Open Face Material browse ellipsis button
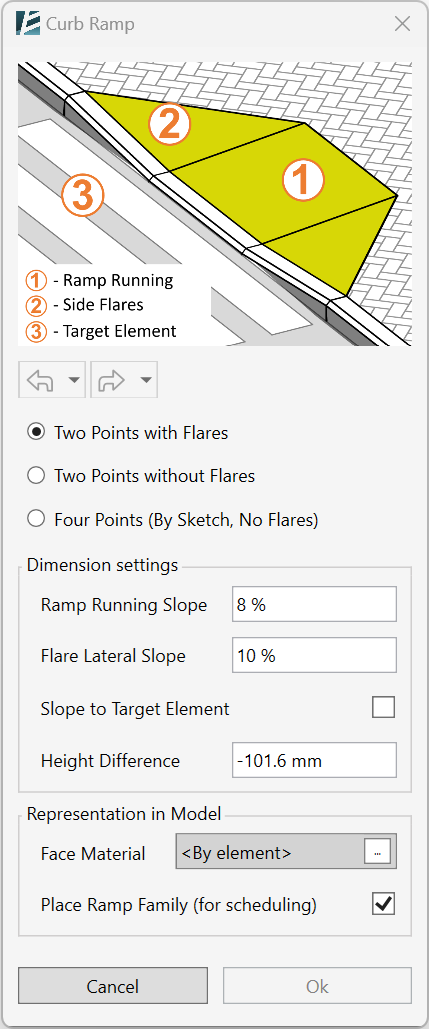Viewport: 429px width, 1029px height. (x=377, y=852)
